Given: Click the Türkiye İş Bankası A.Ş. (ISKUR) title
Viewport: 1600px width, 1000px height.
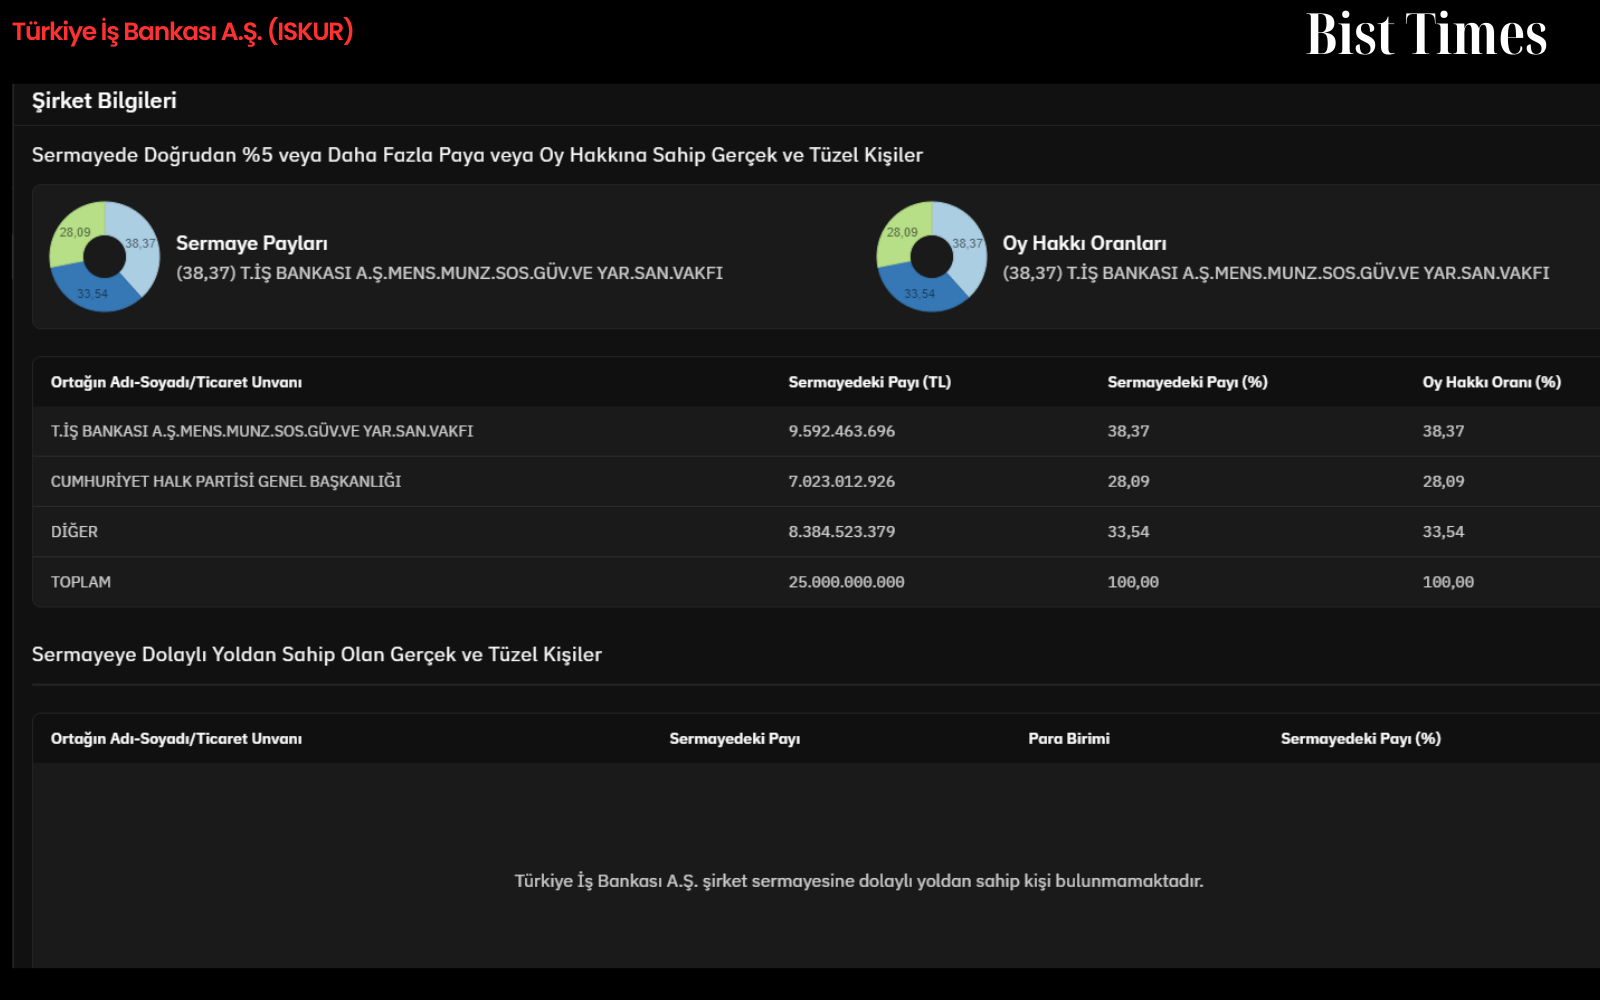Looking at the screenshot, I should tap(183, 31).
